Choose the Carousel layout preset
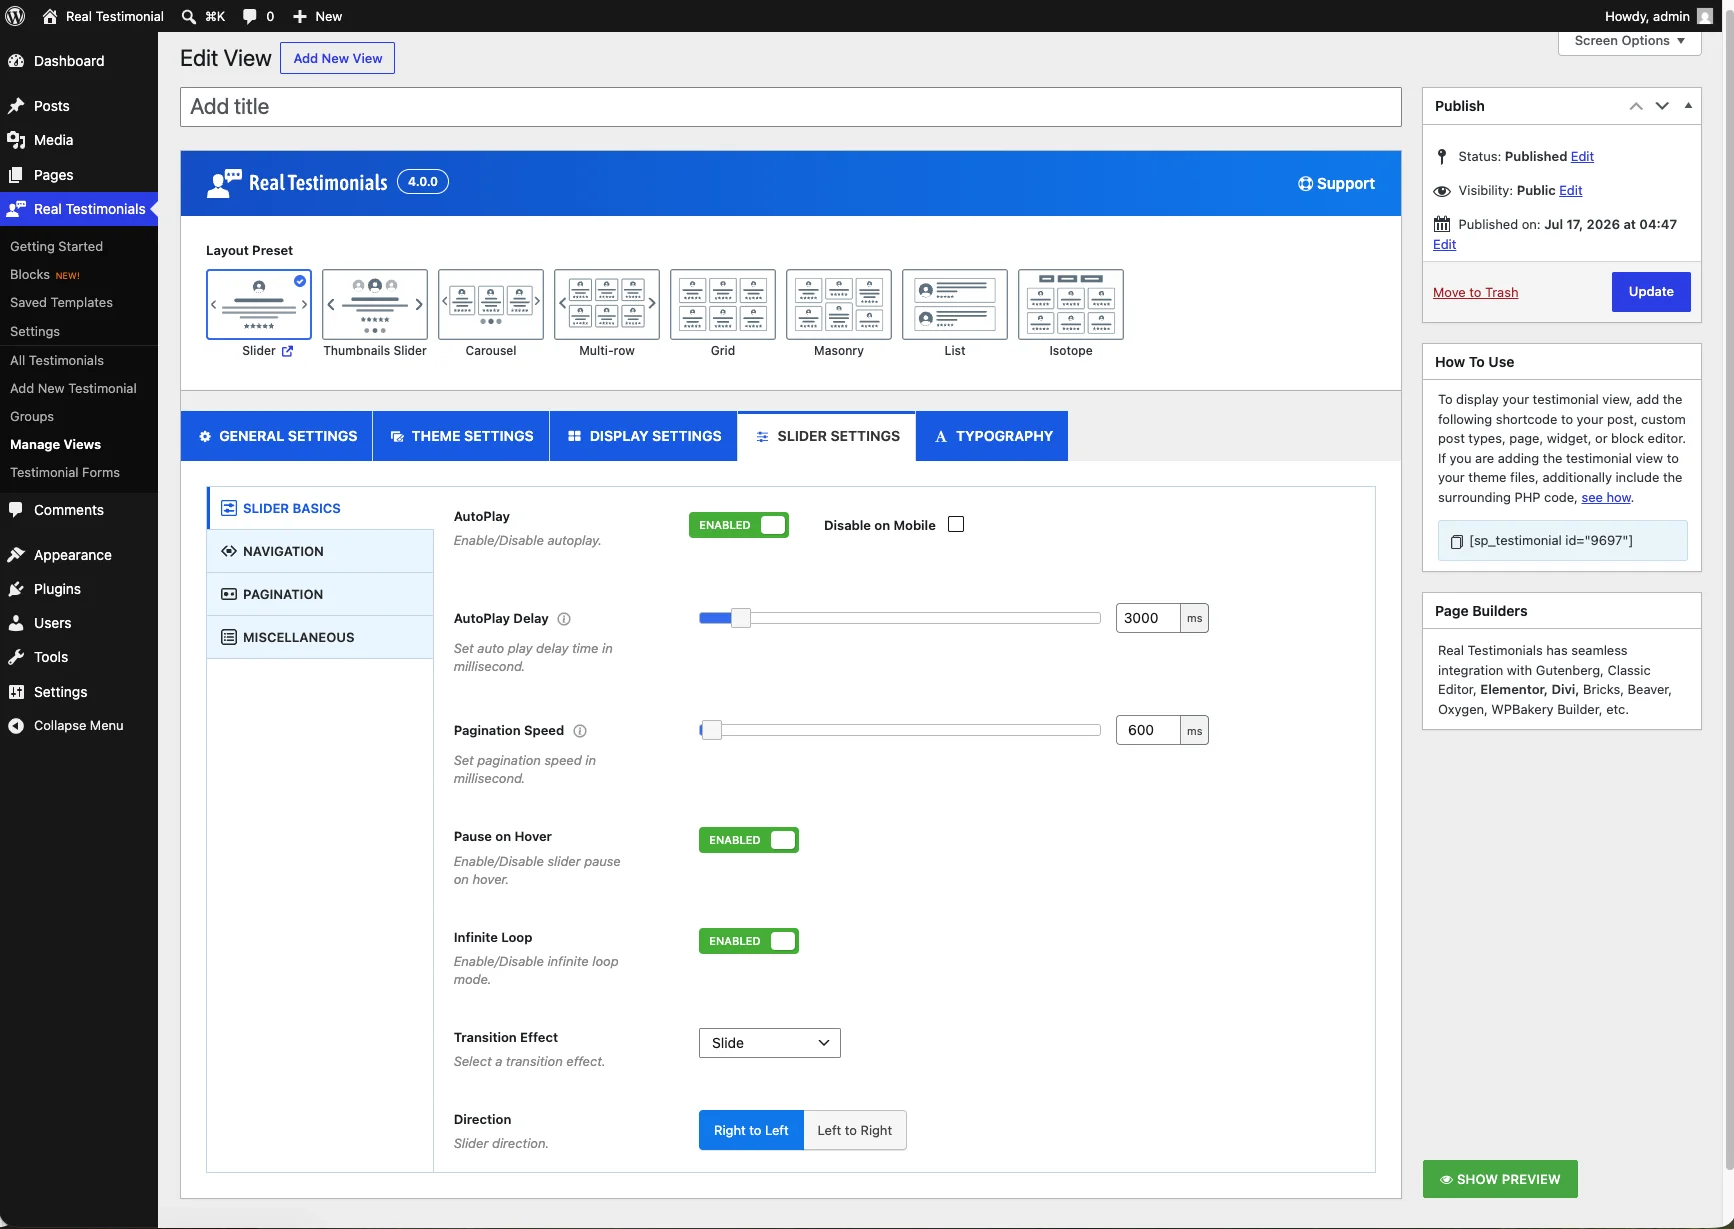 pos(491,304)
